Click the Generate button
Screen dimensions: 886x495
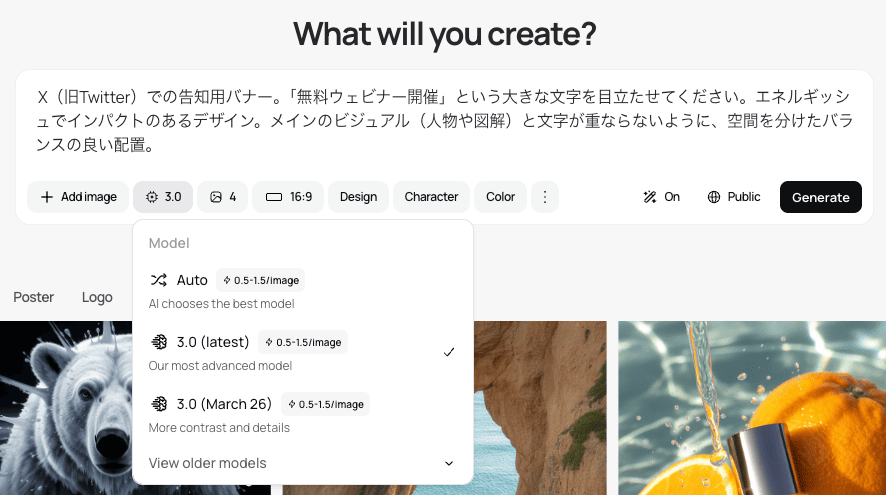pyautogui.click(x=820, y=197)
